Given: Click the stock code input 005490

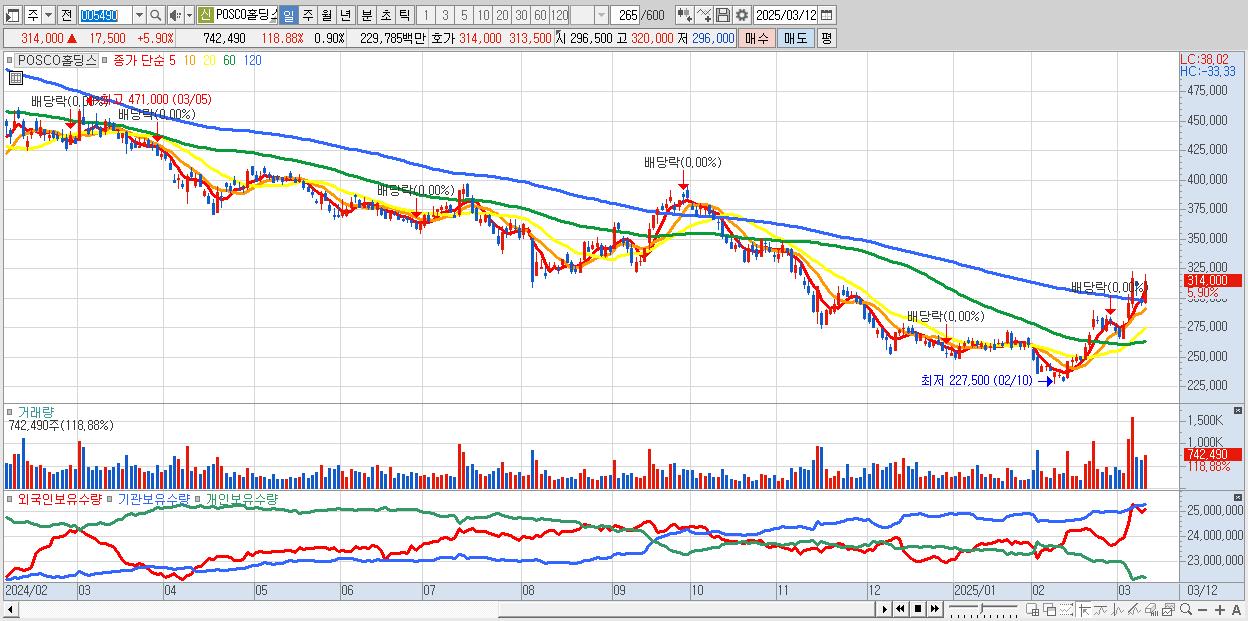Looking at the screenshot, I should pyautogui.click(x=105, y=15).
